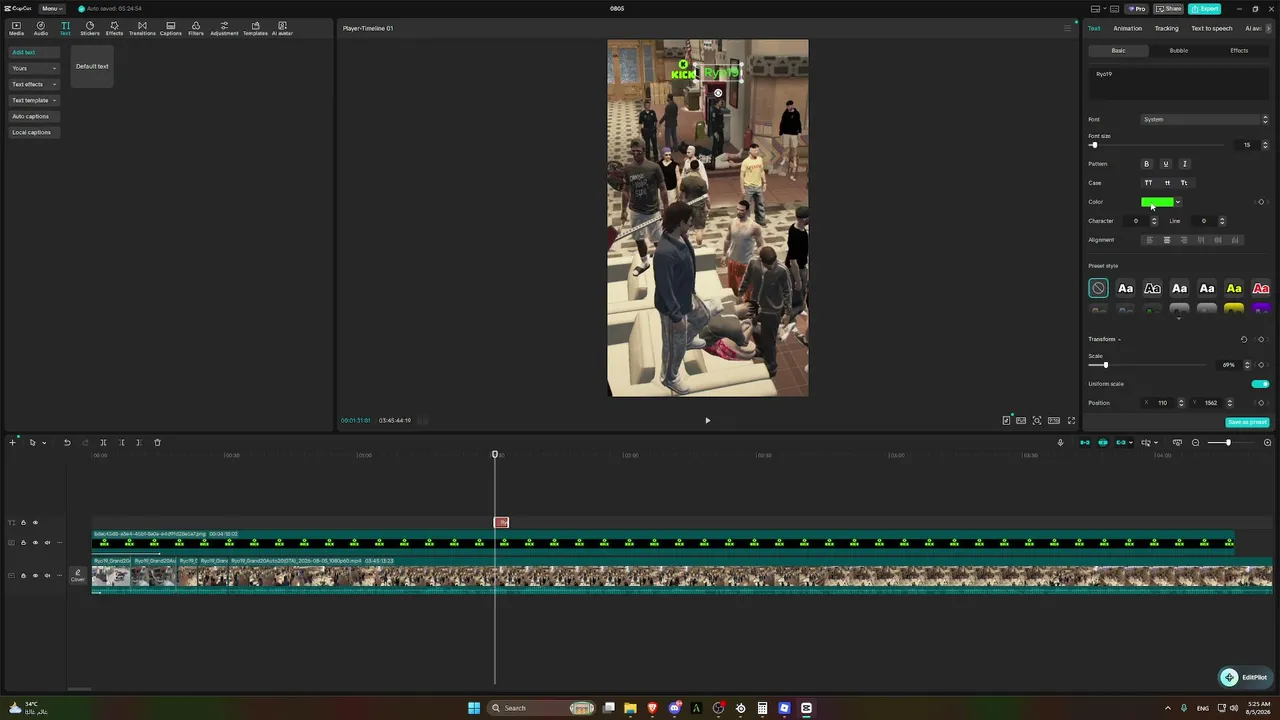Mute the png overlay track
The width and height of the screenshot is (1280, 720).
tap(47, 543)
